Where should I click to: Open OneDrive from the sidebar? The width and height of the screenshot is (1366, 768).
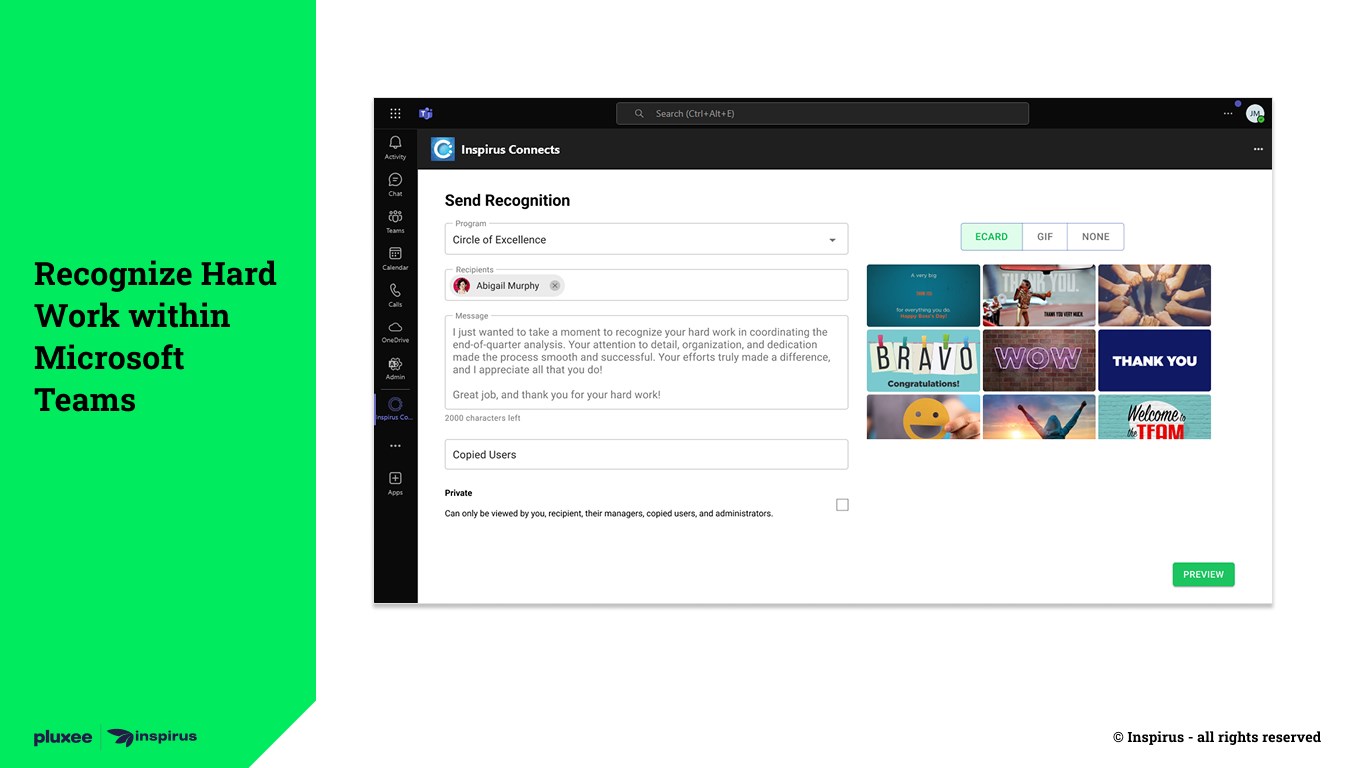coord(395,332)
